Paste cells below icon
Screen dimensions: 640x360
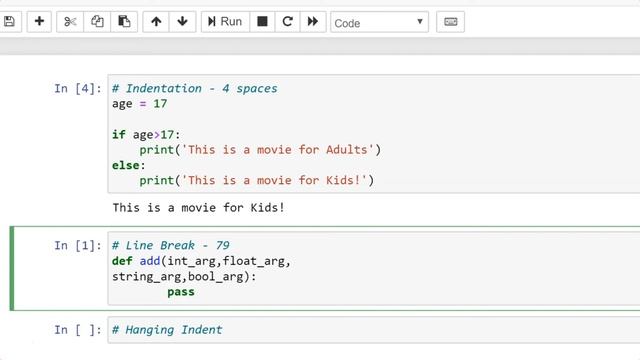tap(124, 22)
